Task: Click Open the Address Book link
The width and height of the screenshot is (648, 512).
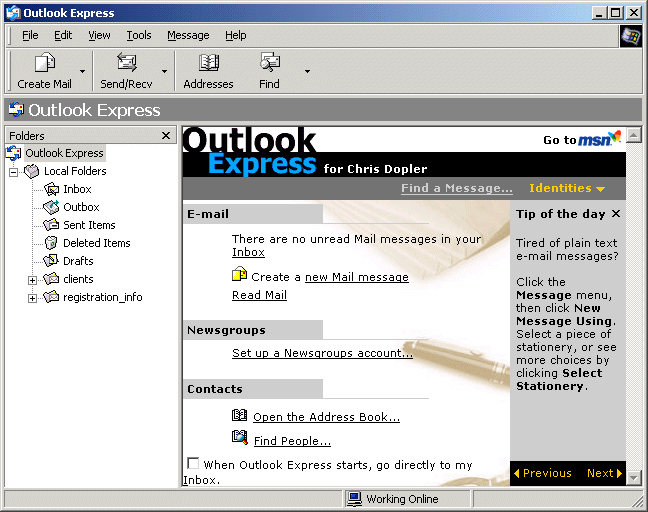Action: pyautogui.click(x=326, y=417)
